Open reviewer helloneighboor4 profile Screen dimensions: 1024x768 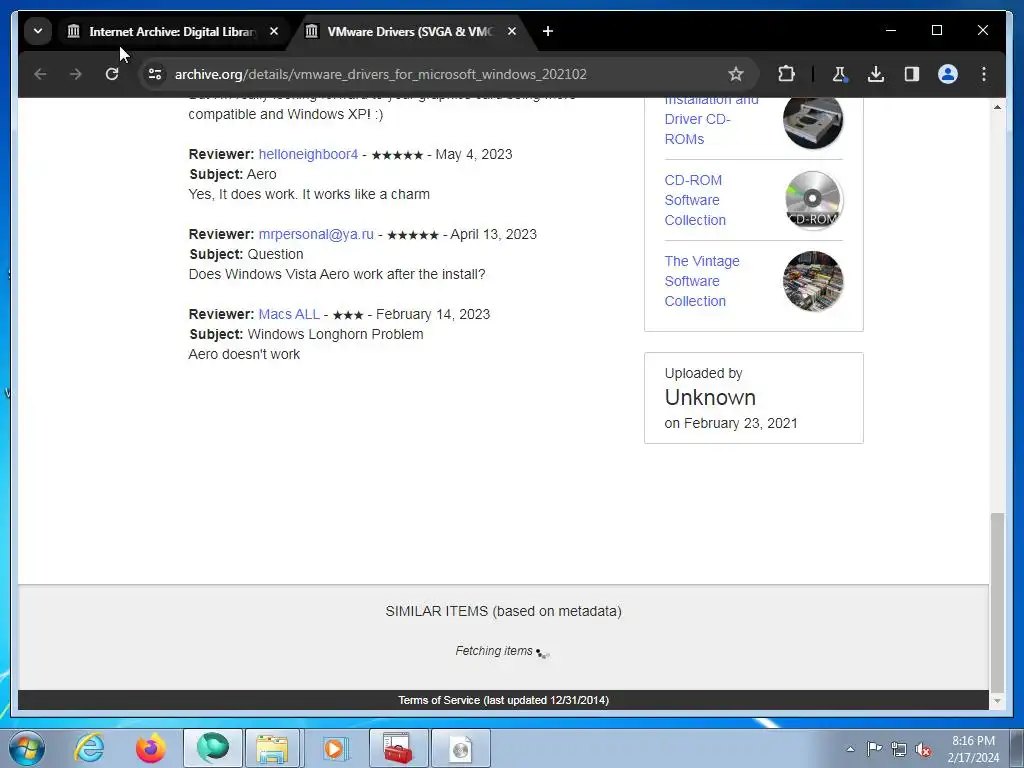coord(308,154)
